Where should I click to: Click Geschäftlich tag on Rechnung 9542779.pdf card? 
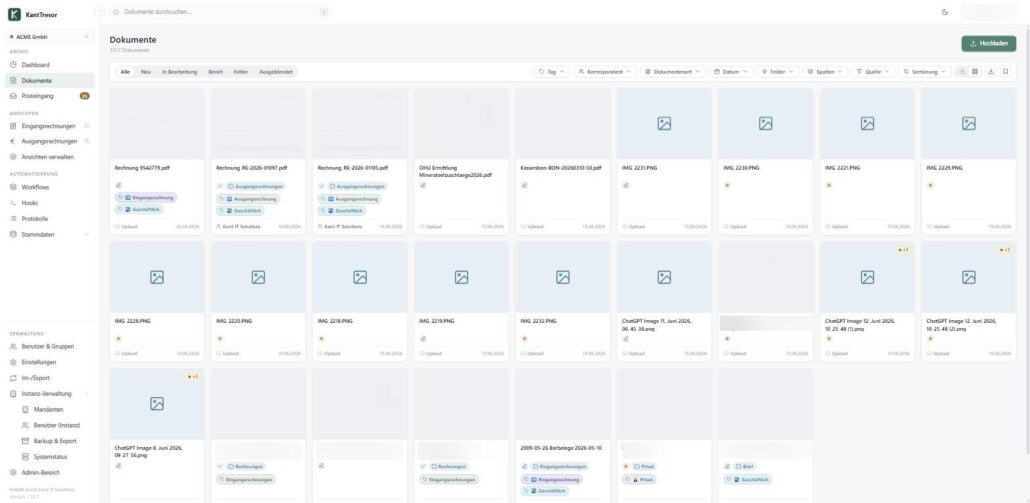(139, 209)
